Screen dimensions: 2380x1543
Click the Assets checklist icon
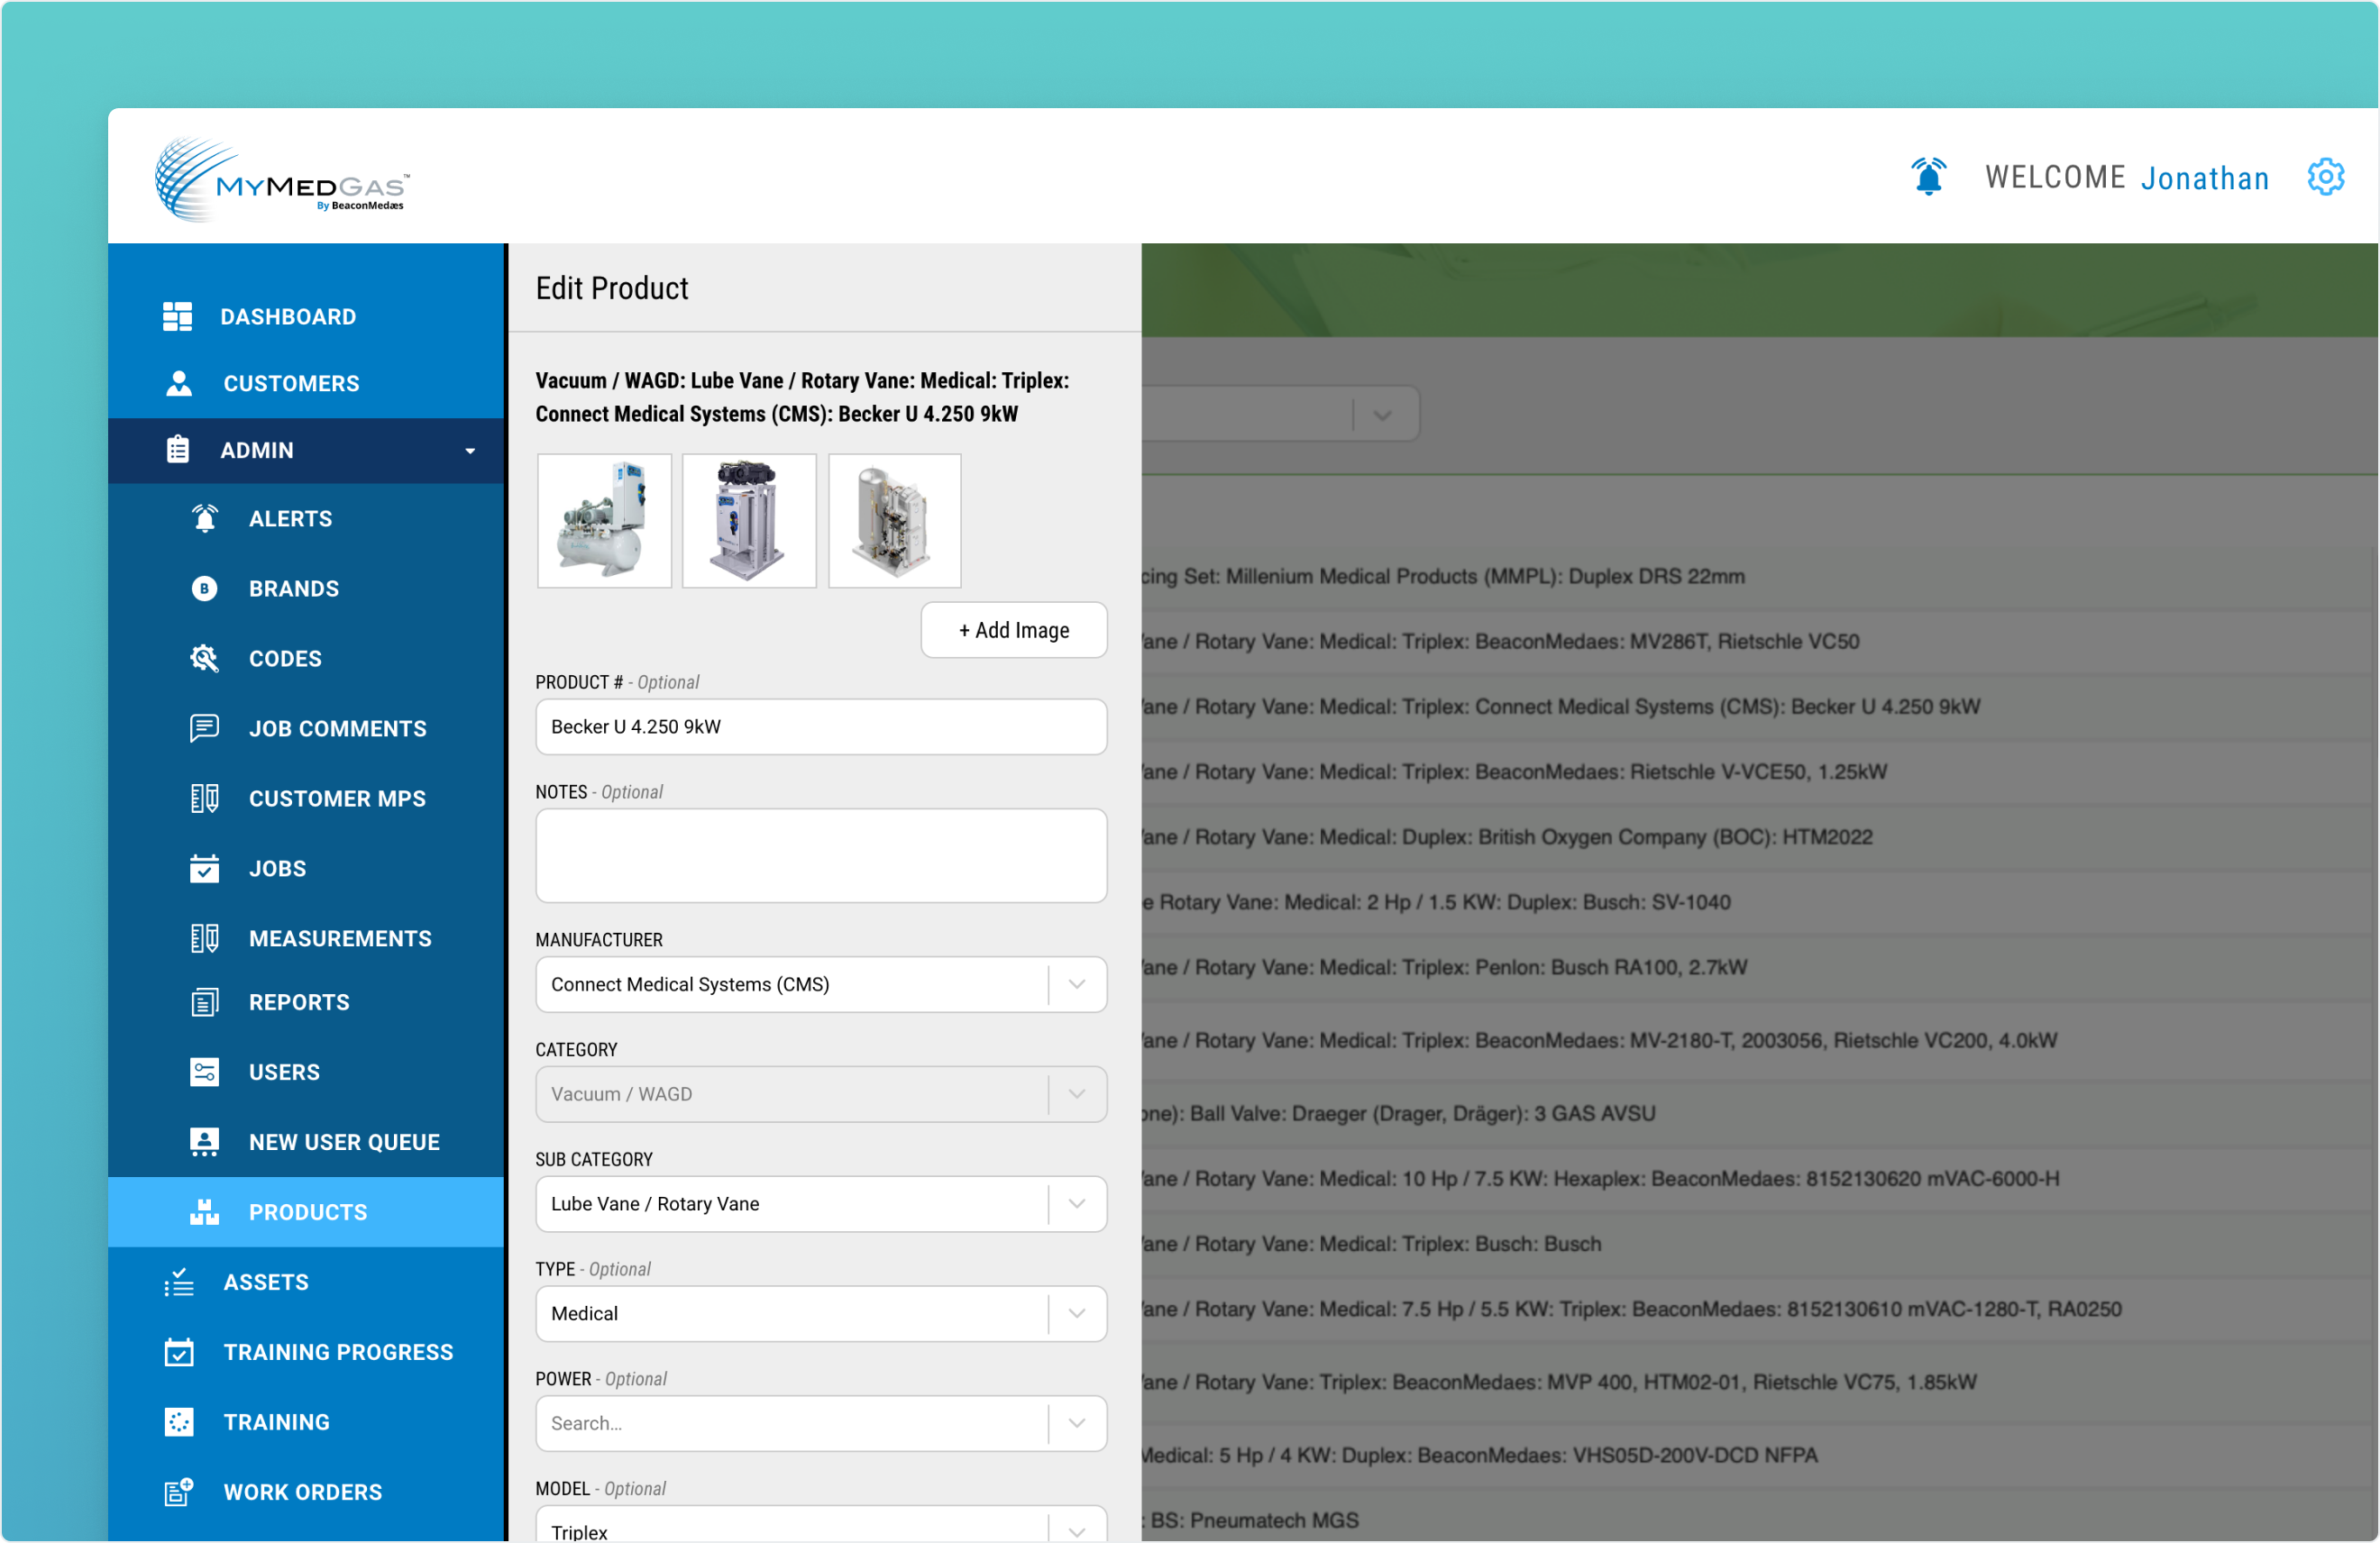[179, 1283]
